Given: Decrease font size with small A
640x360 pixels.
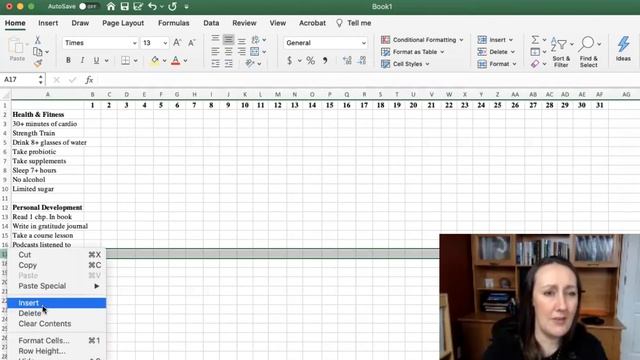Looking at the screenshot, I should [191, 42].
